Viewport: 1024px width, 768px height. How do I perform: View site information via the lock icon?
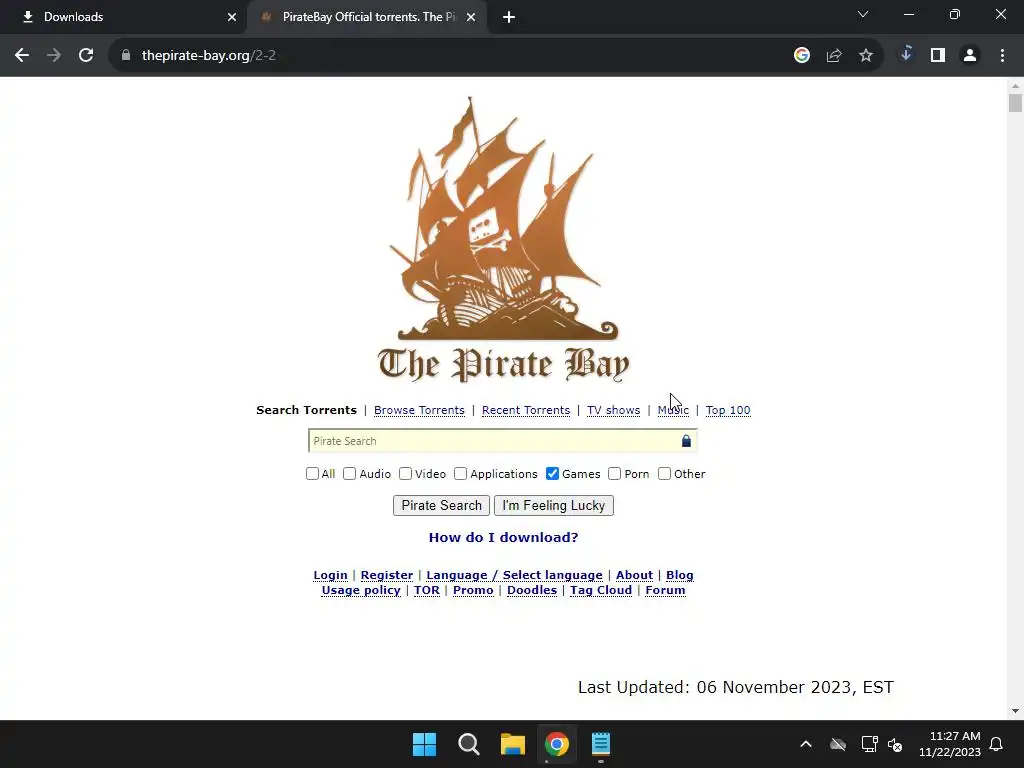click(126, 56)
